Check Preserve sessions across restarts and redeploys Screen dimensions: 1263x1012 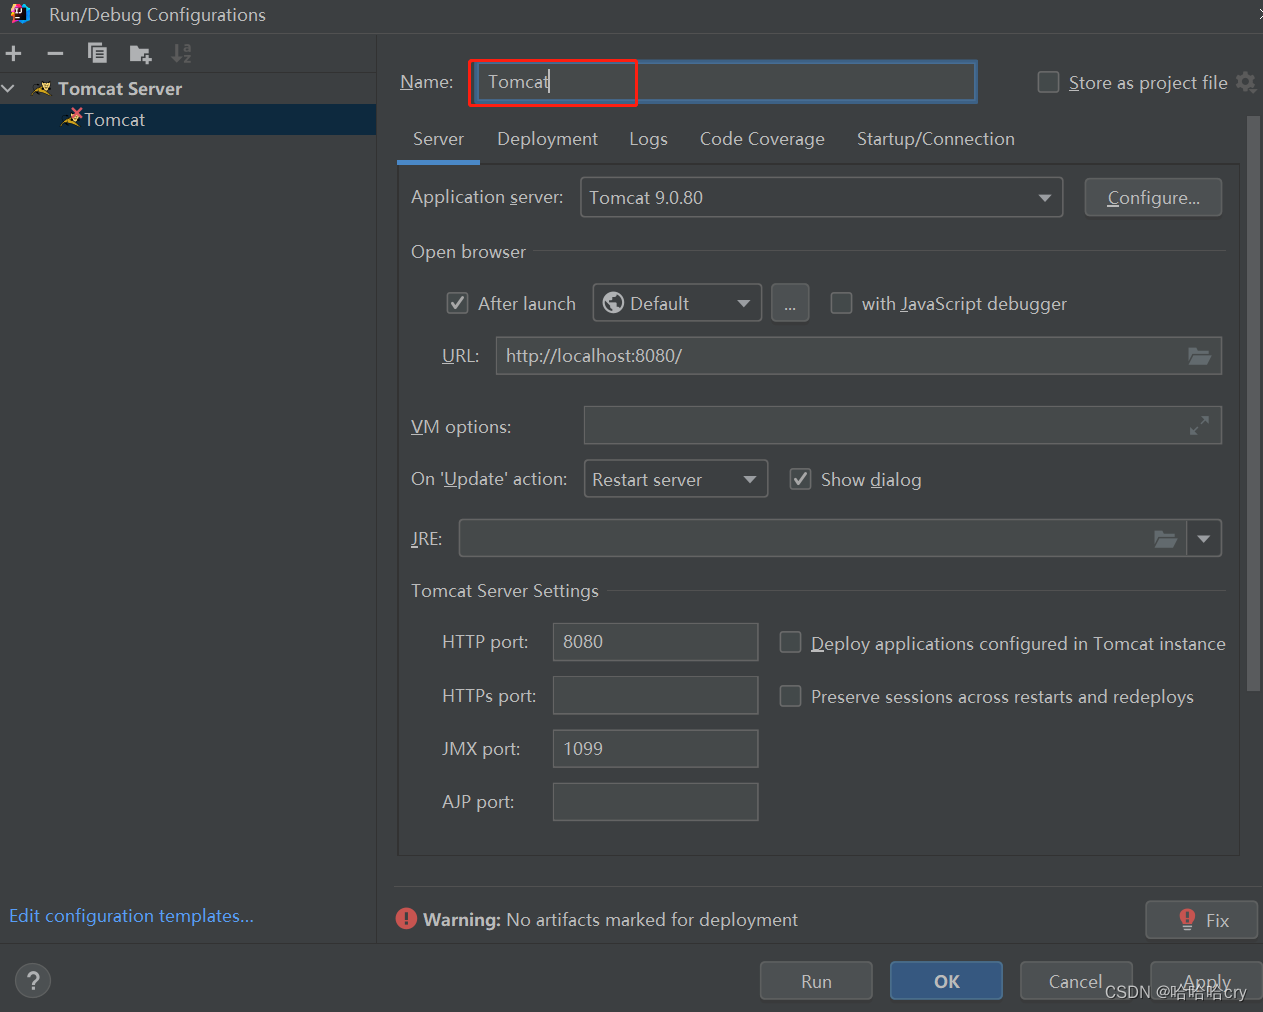pos(790,696)
